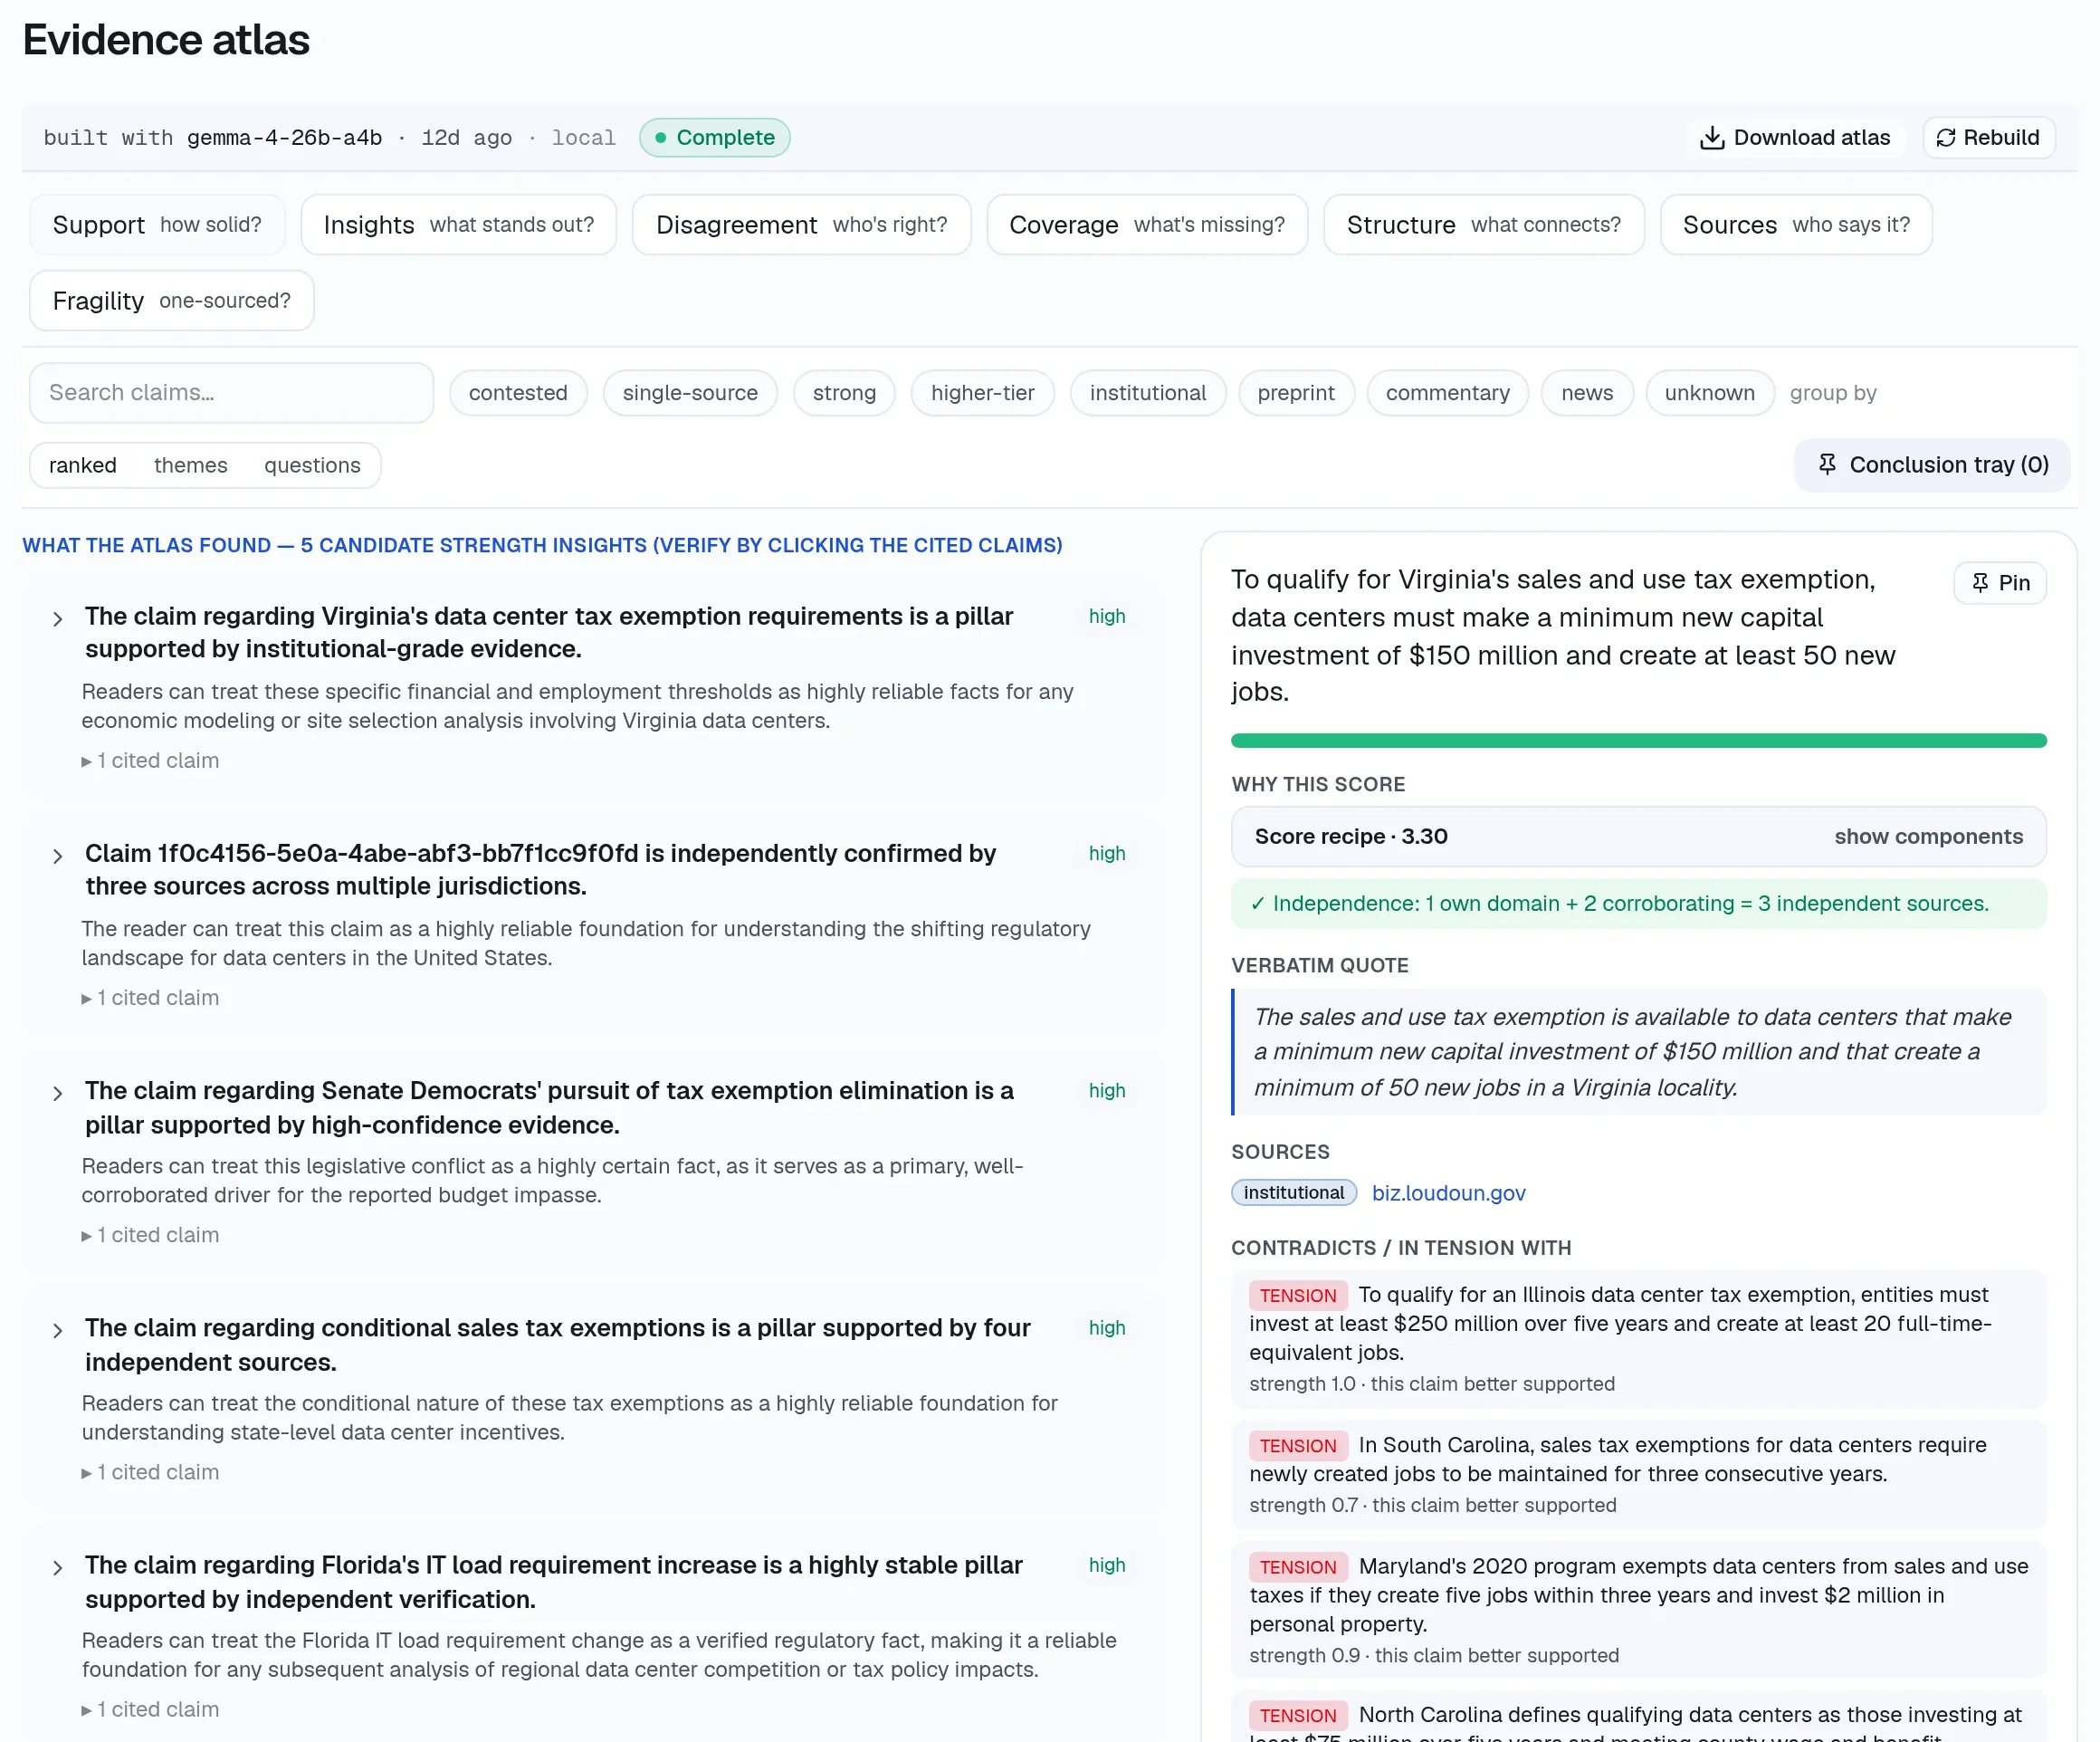The image size is (2100, 1742).
Task: Expand the Florida IT load requirement chevron
Action: pos(58,1567)
